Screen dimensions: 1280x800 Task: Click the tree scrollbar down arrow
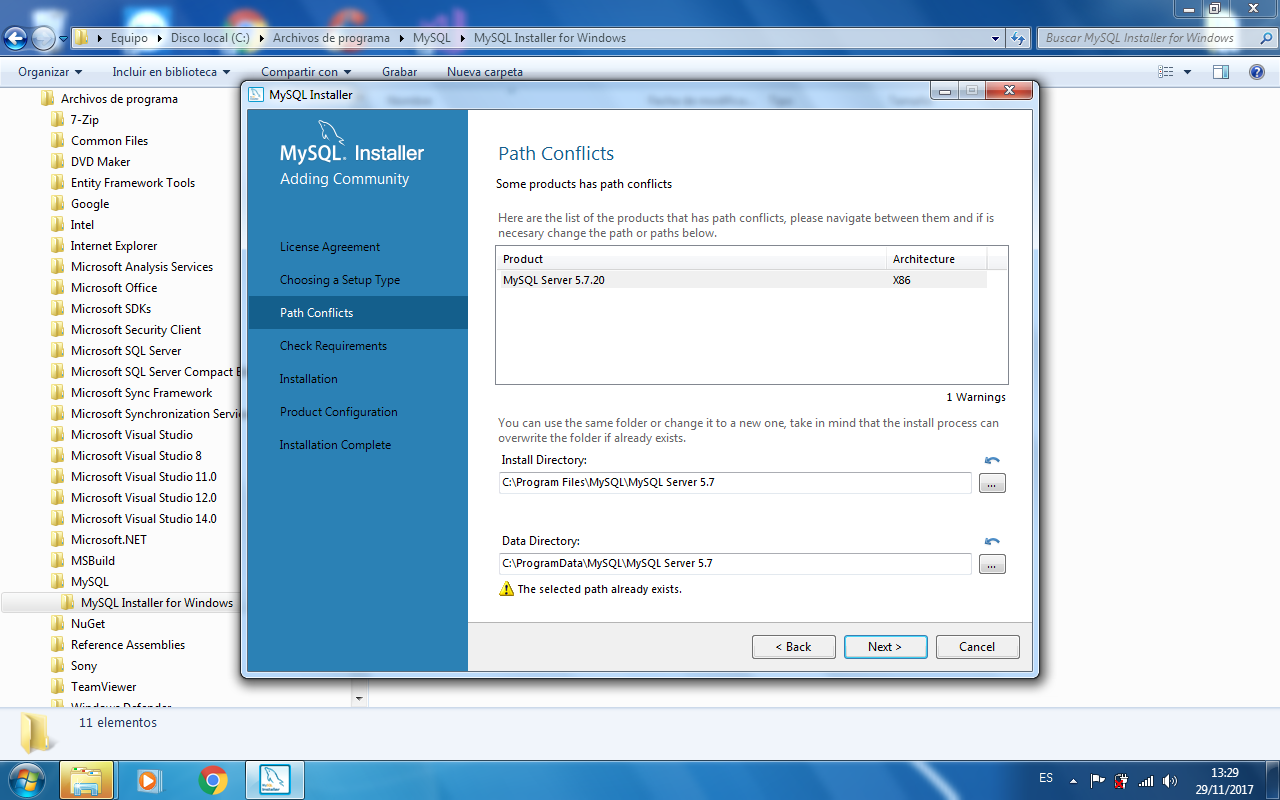(359, 698)
